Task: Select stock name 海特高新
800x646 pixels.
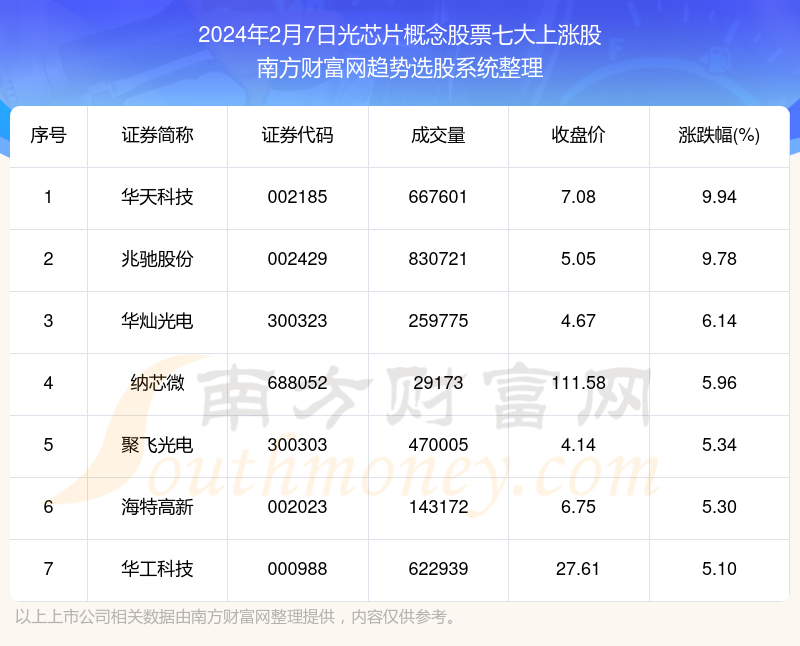Action: pos(157,507)
